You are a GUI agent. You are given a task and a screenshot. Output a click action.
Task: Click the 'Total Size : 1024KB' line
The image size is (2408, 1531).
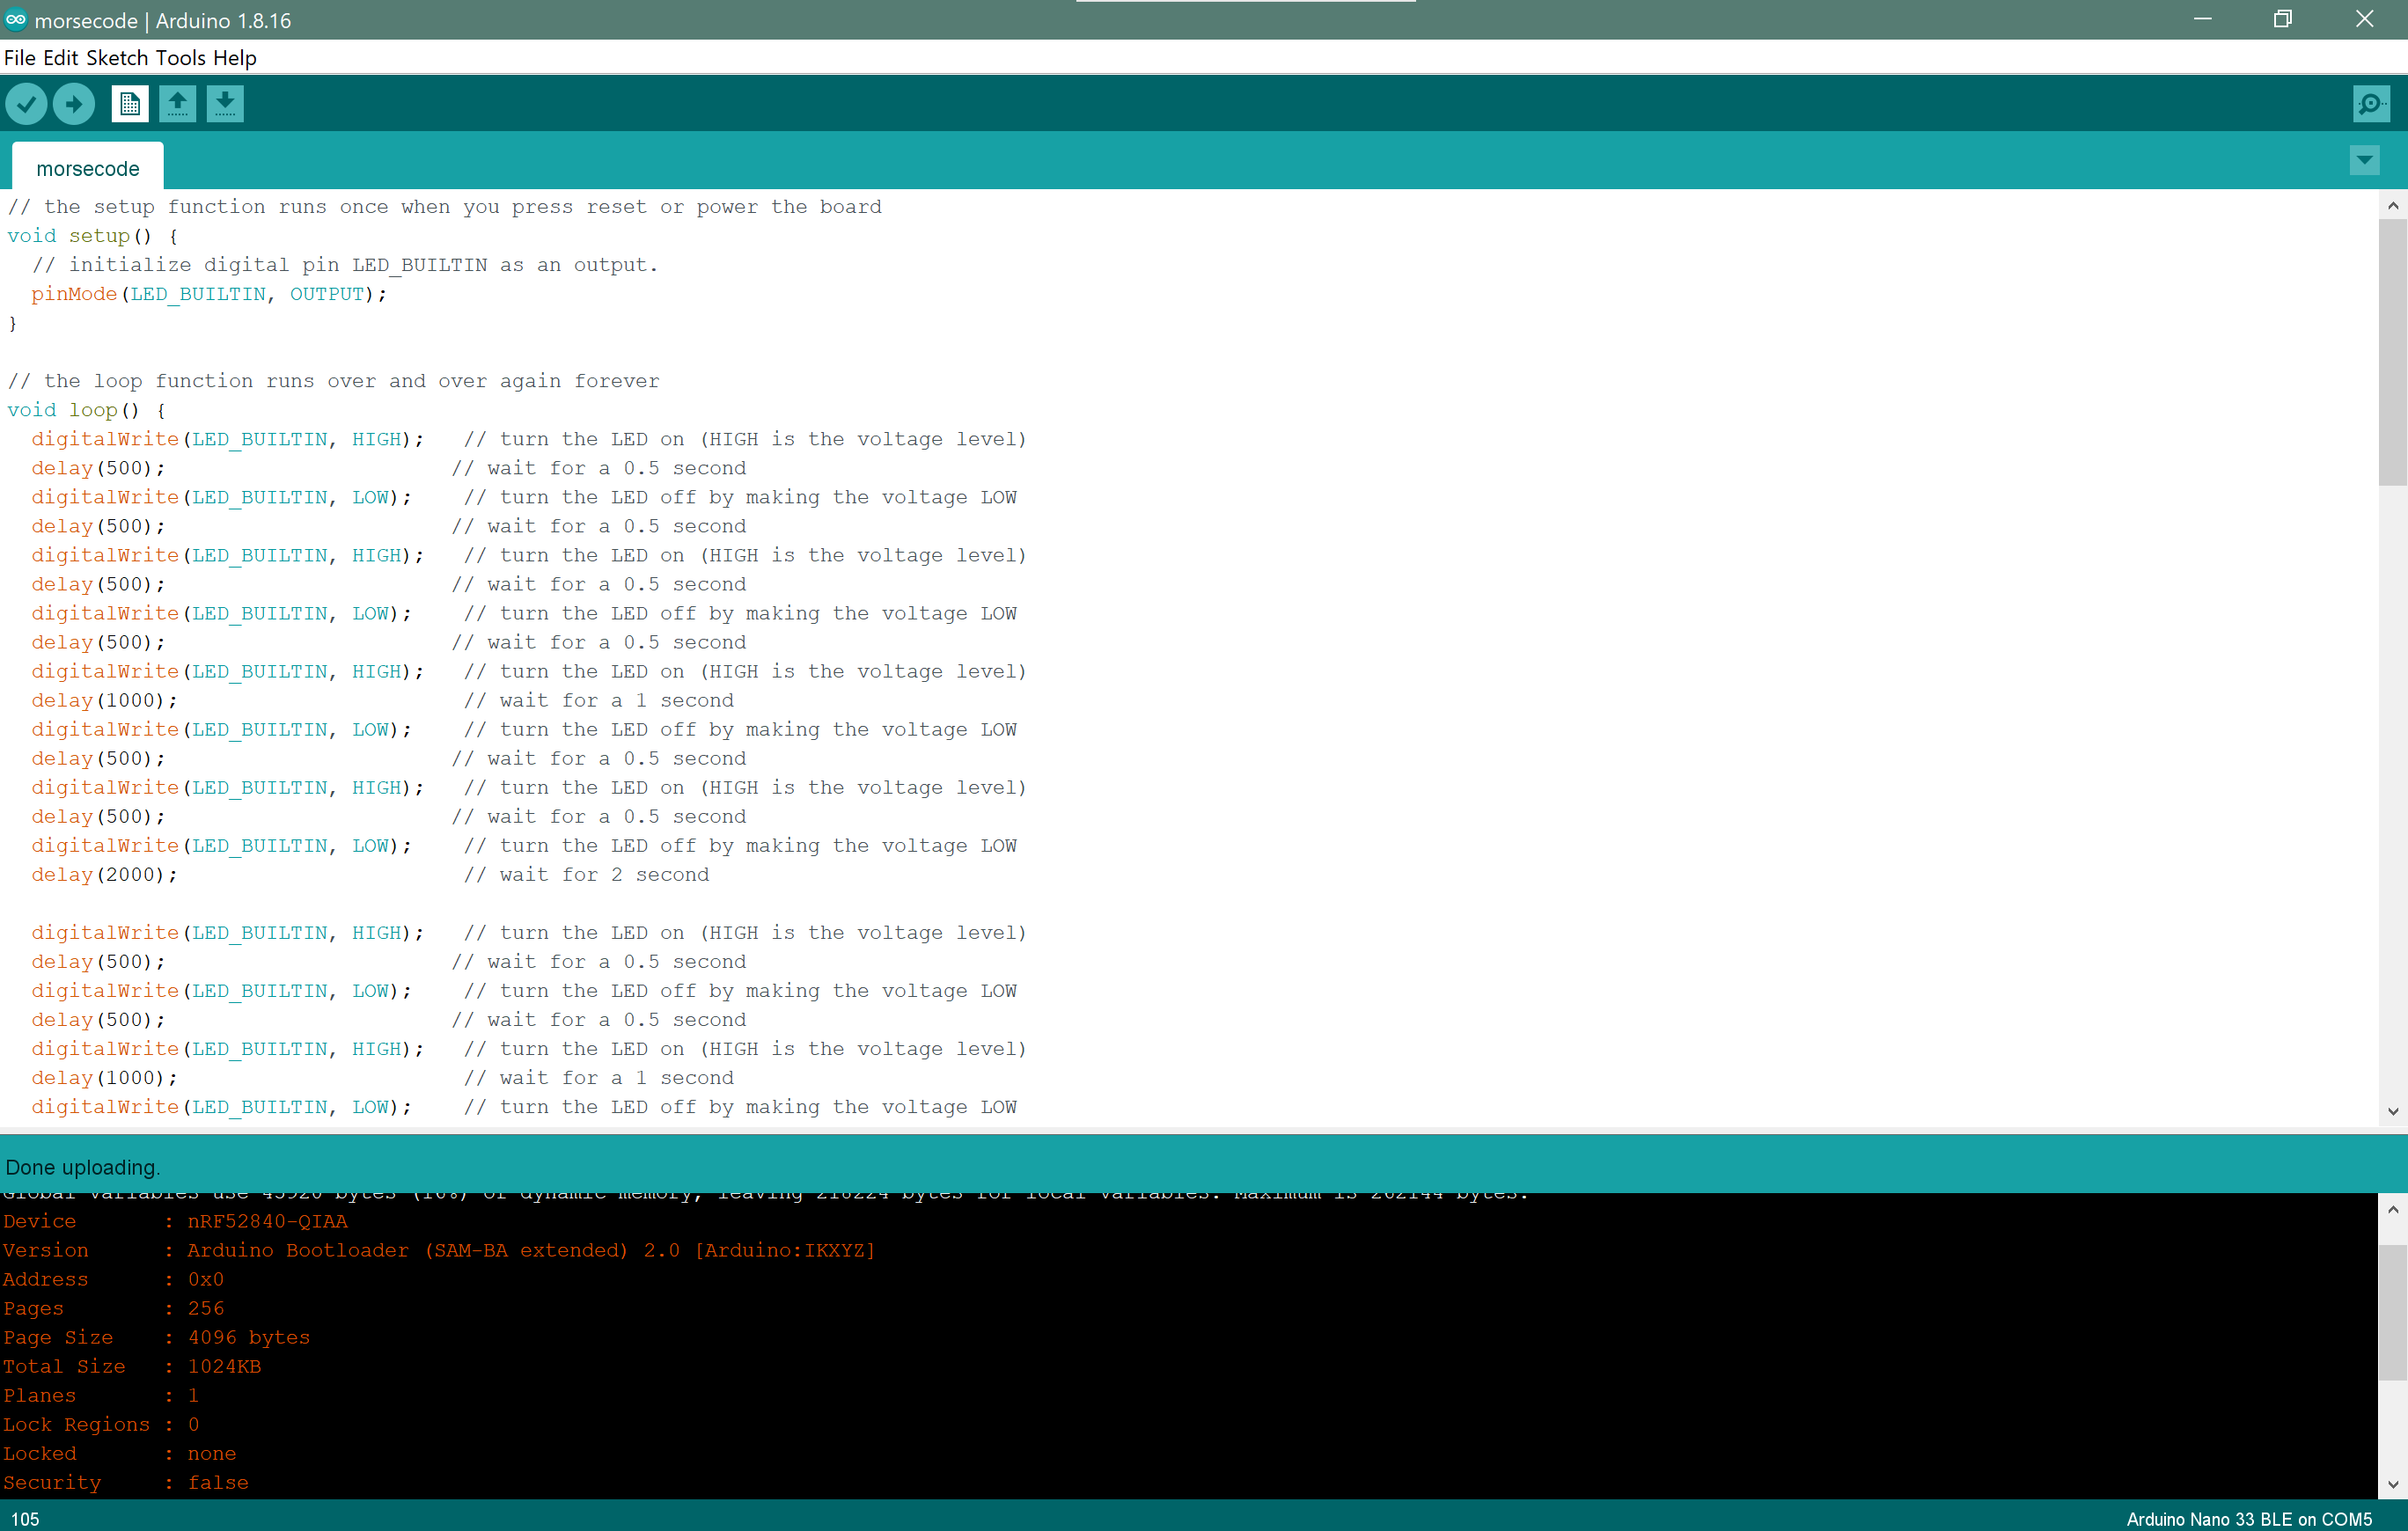pos(132,1366)
